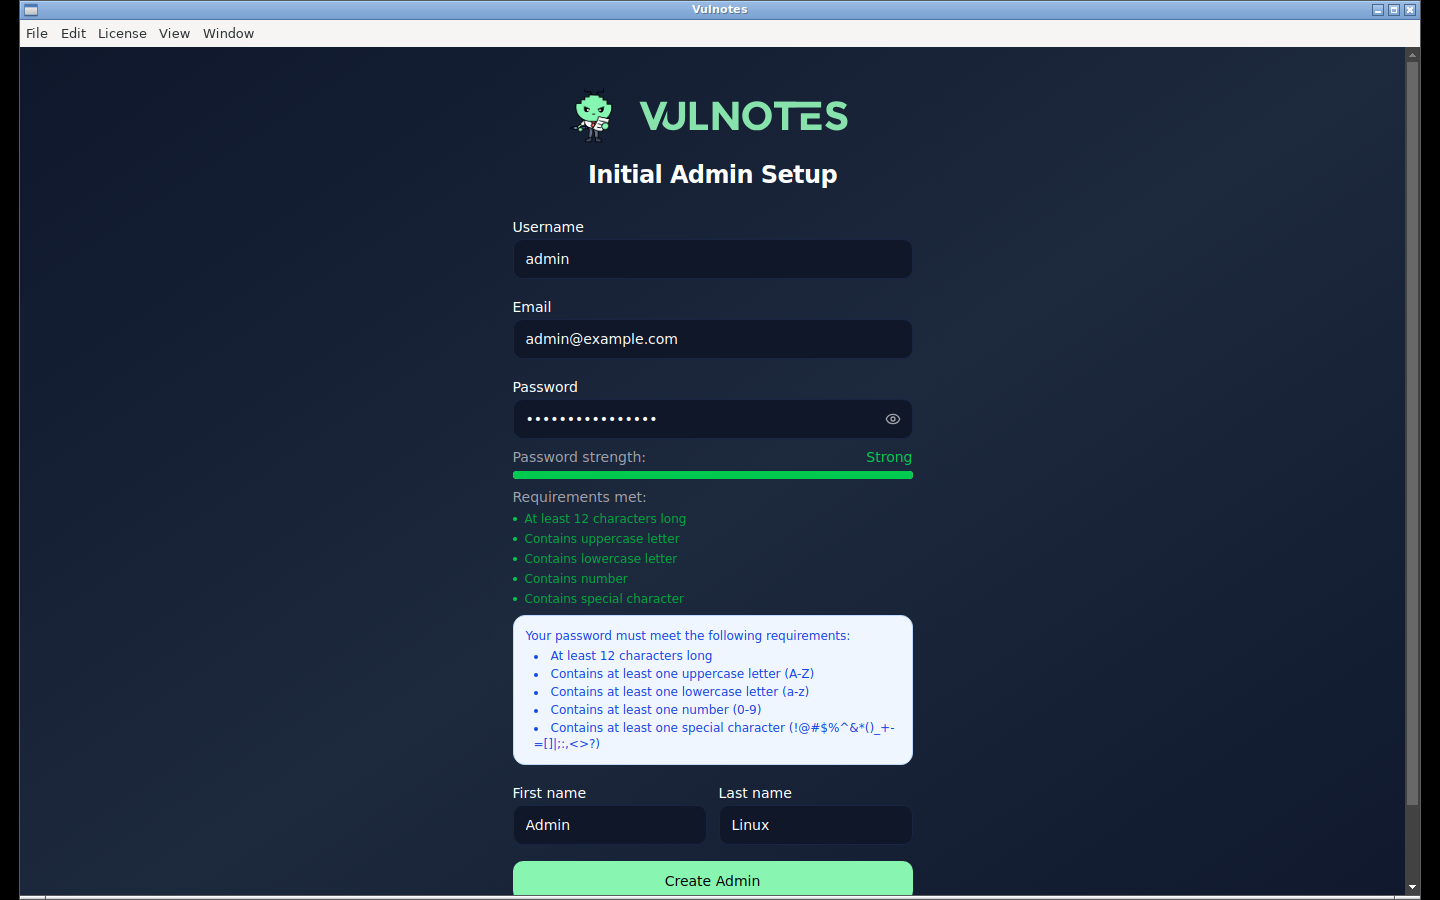Click the Create Admin button
Viewport: 1440px width, 900px height.
click(x=713, y=879)
